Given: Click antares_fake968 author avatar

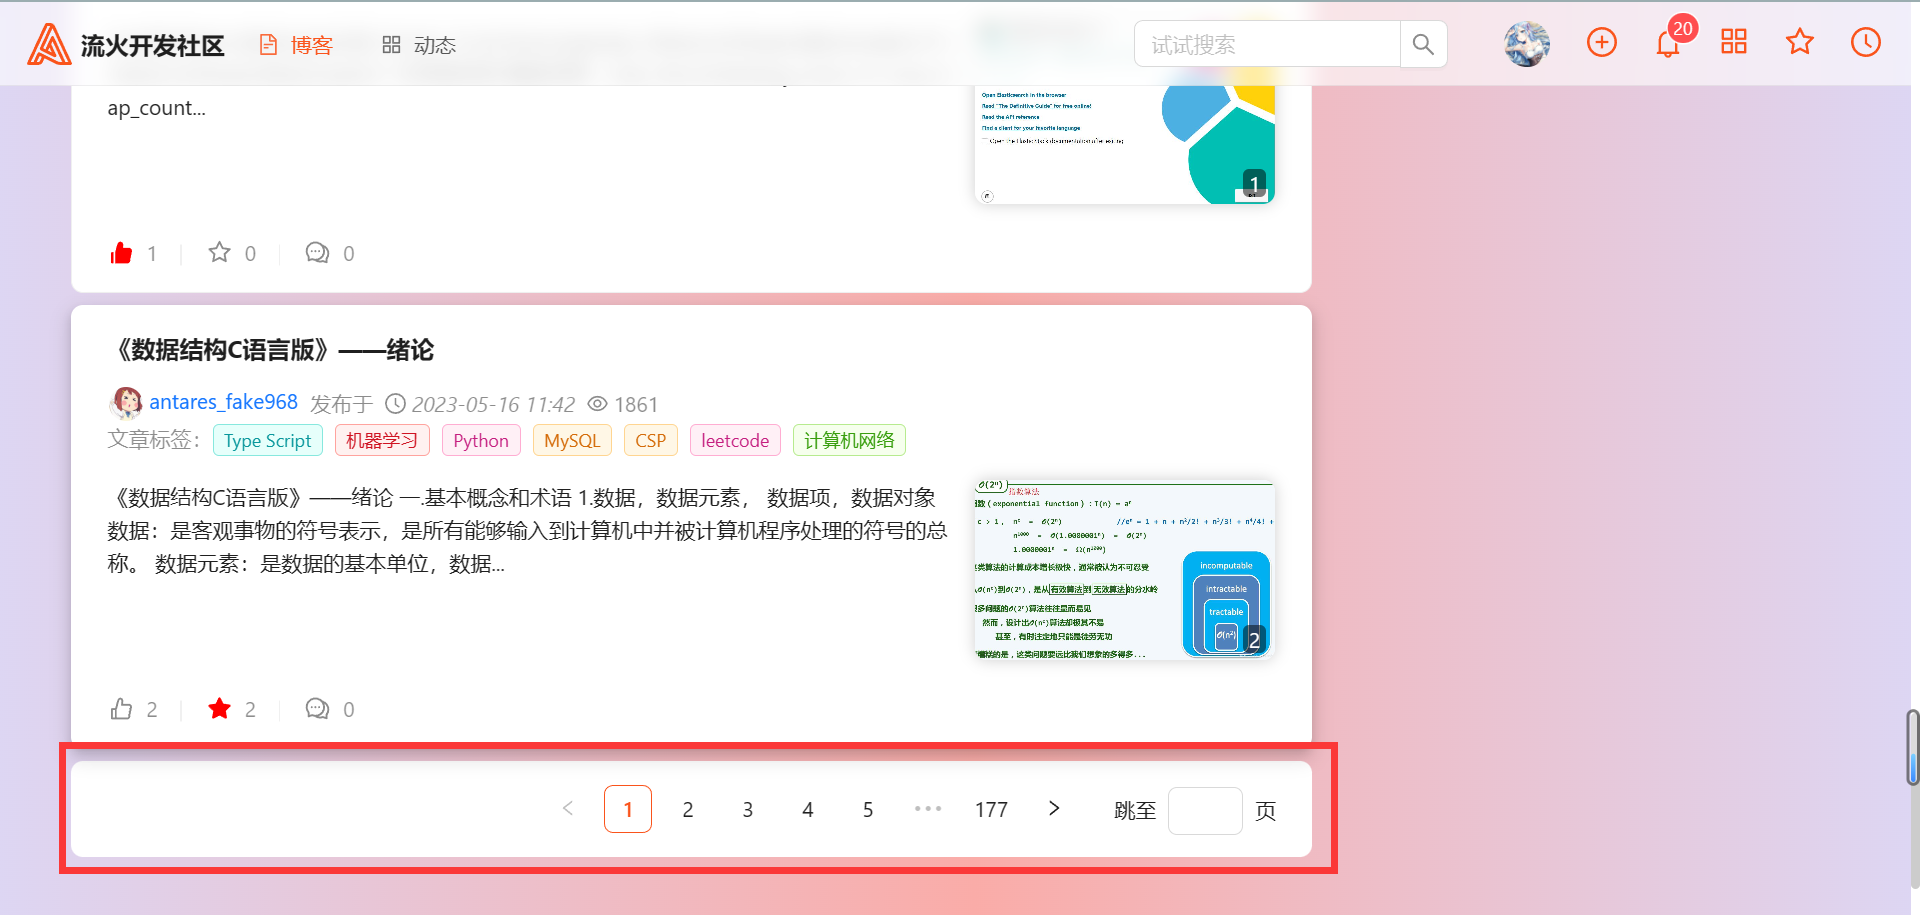Looking at the screenshot, I should coord(126,403).
